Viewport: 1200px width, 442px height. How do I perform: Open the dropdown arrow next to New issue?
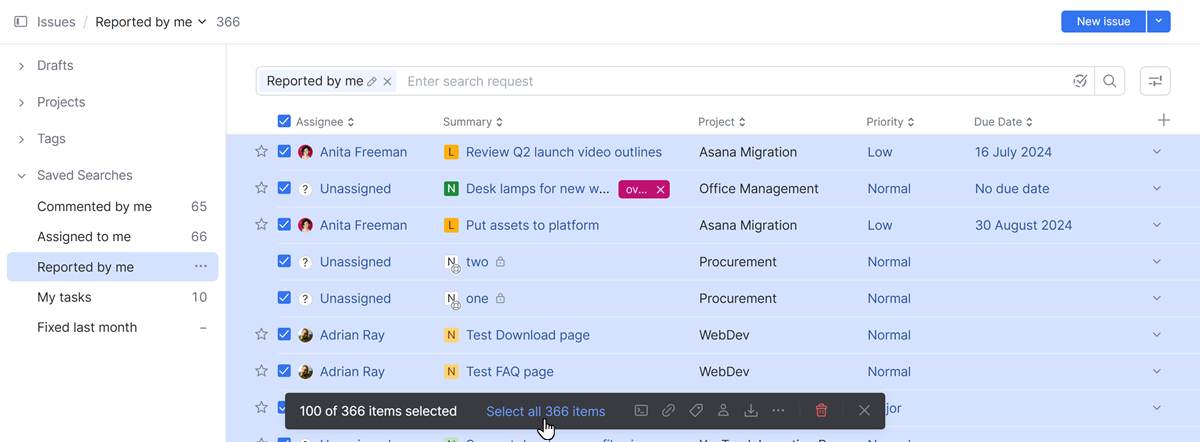[1158, 22]
